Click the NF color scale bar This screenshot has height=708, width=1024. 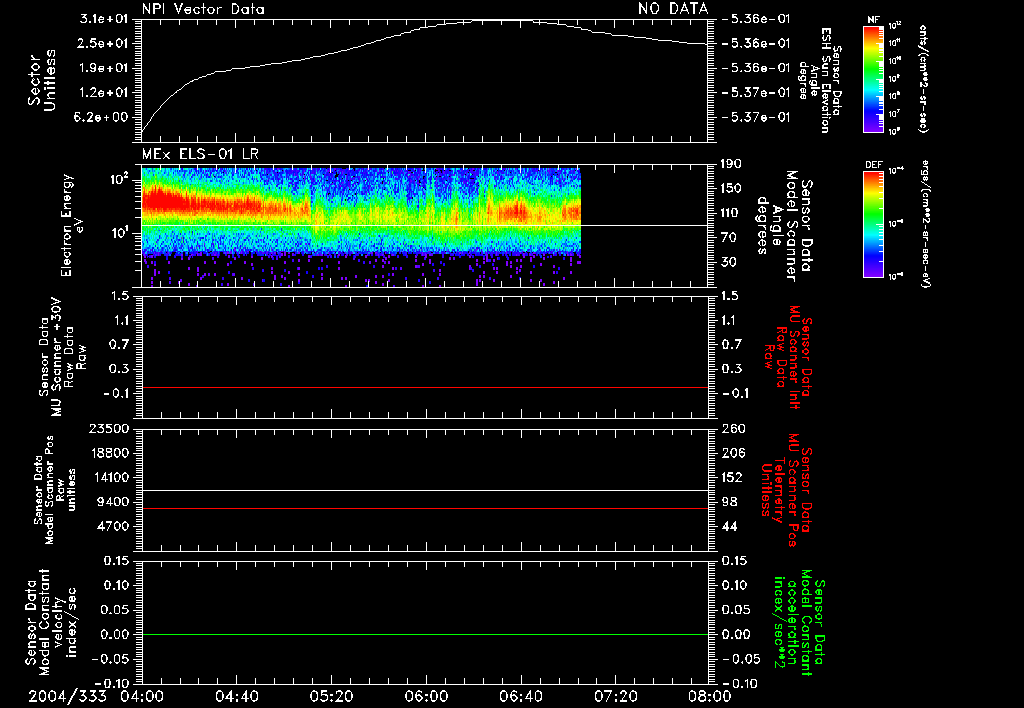[x=874, y=79]
